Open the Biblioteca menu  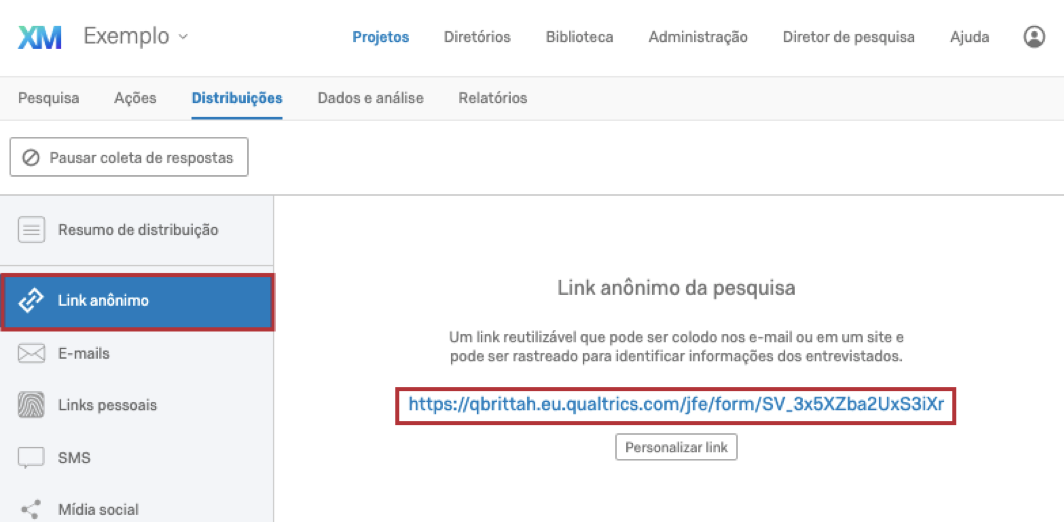580,37
